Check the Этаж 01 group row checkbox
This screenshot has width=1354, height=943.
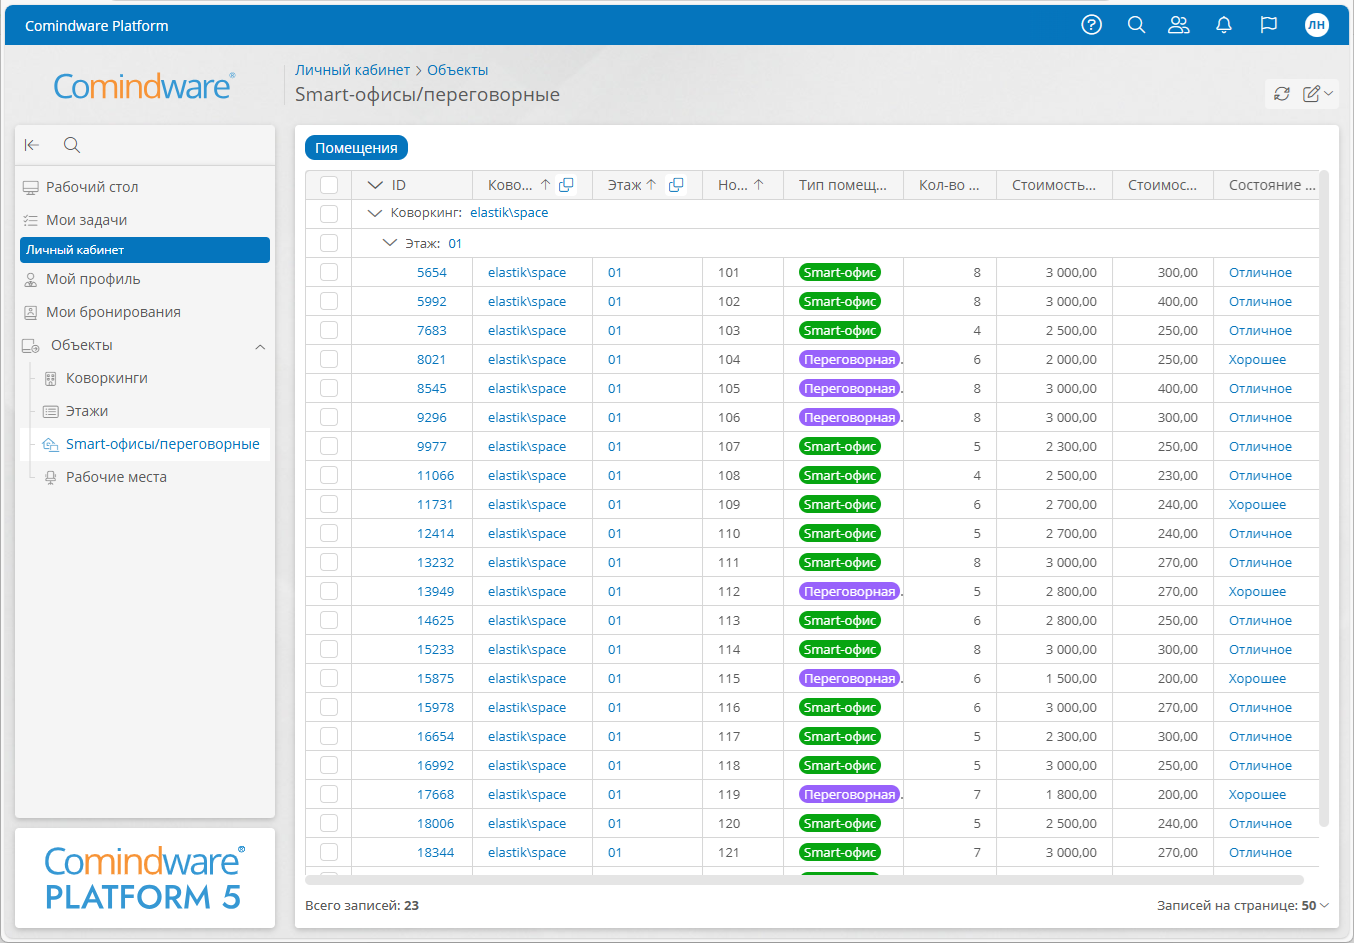329,242
